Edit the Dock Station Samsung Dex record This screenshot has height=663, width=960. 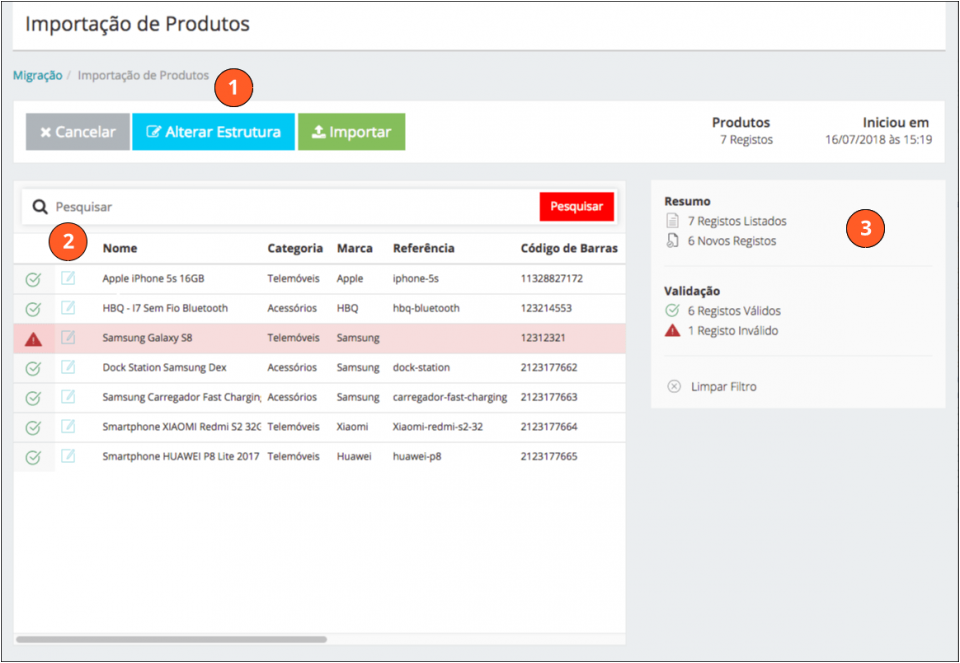[x=68, y=367]
